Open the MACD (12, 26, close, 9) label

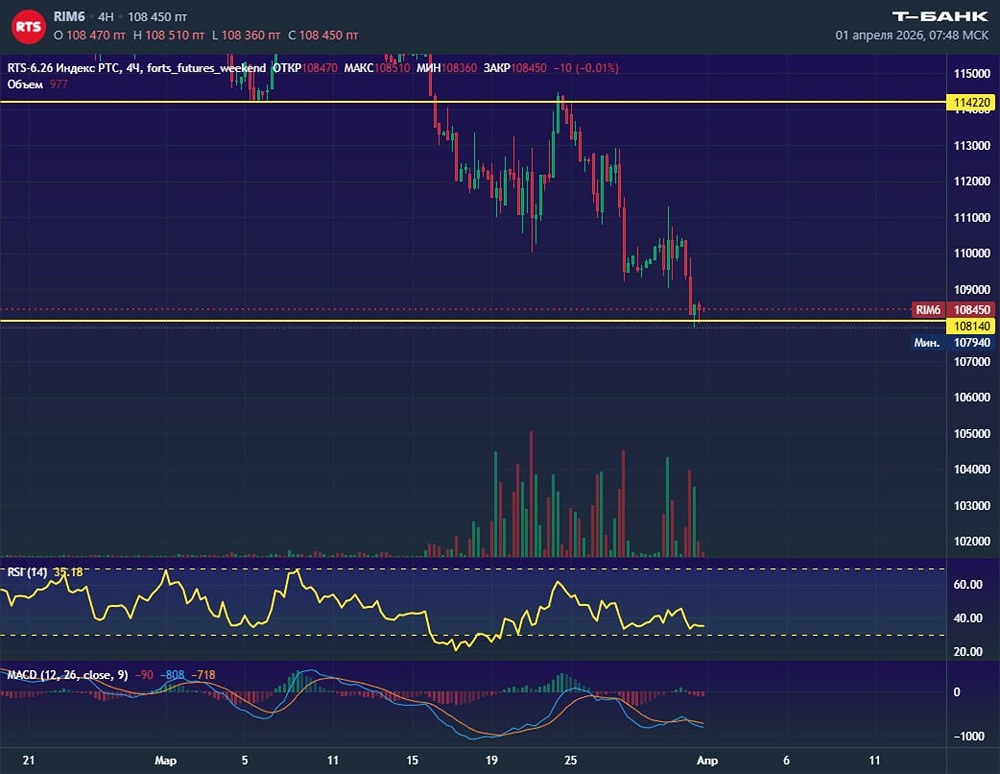(64, 675)
